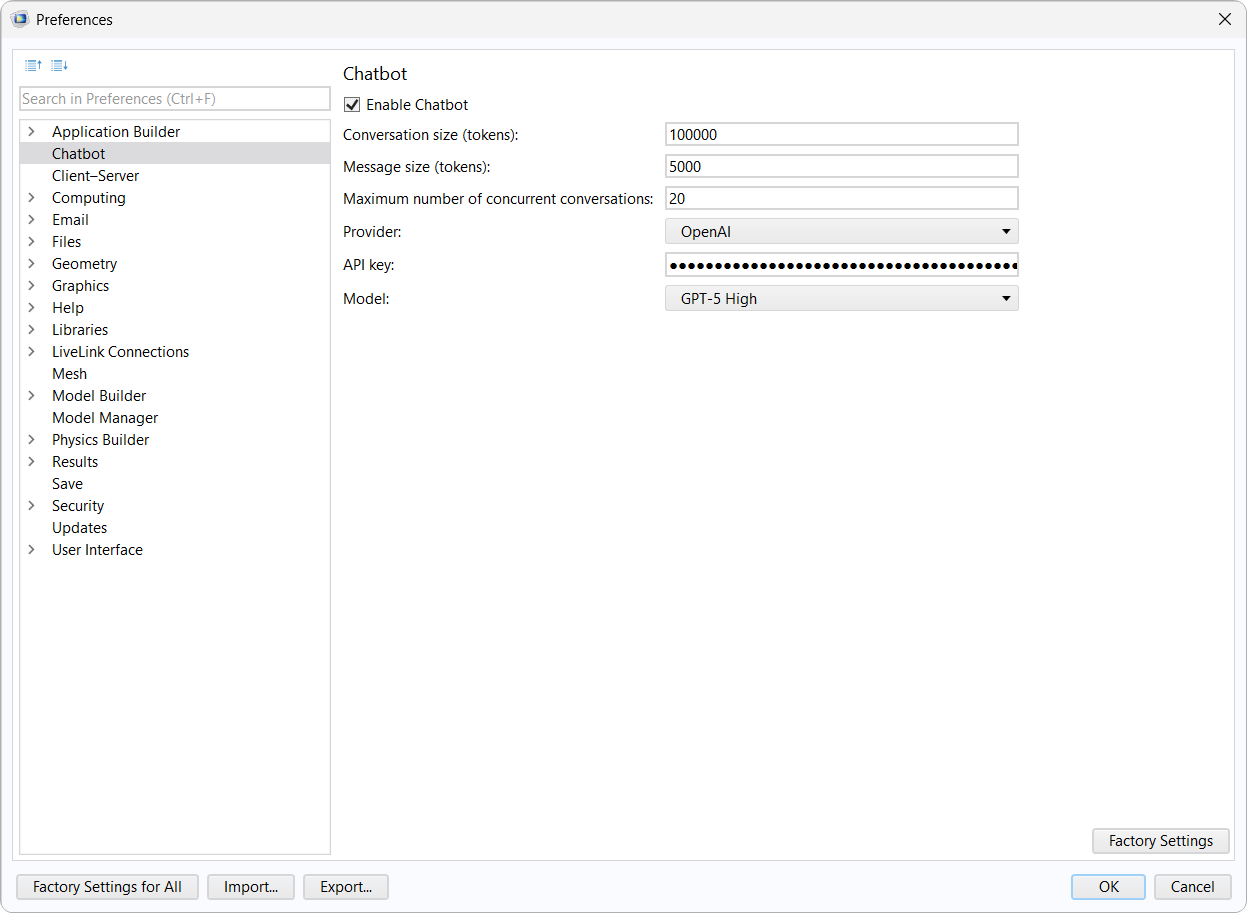
Task: Click the collapse all tree icon
Action: click(33, 66)
